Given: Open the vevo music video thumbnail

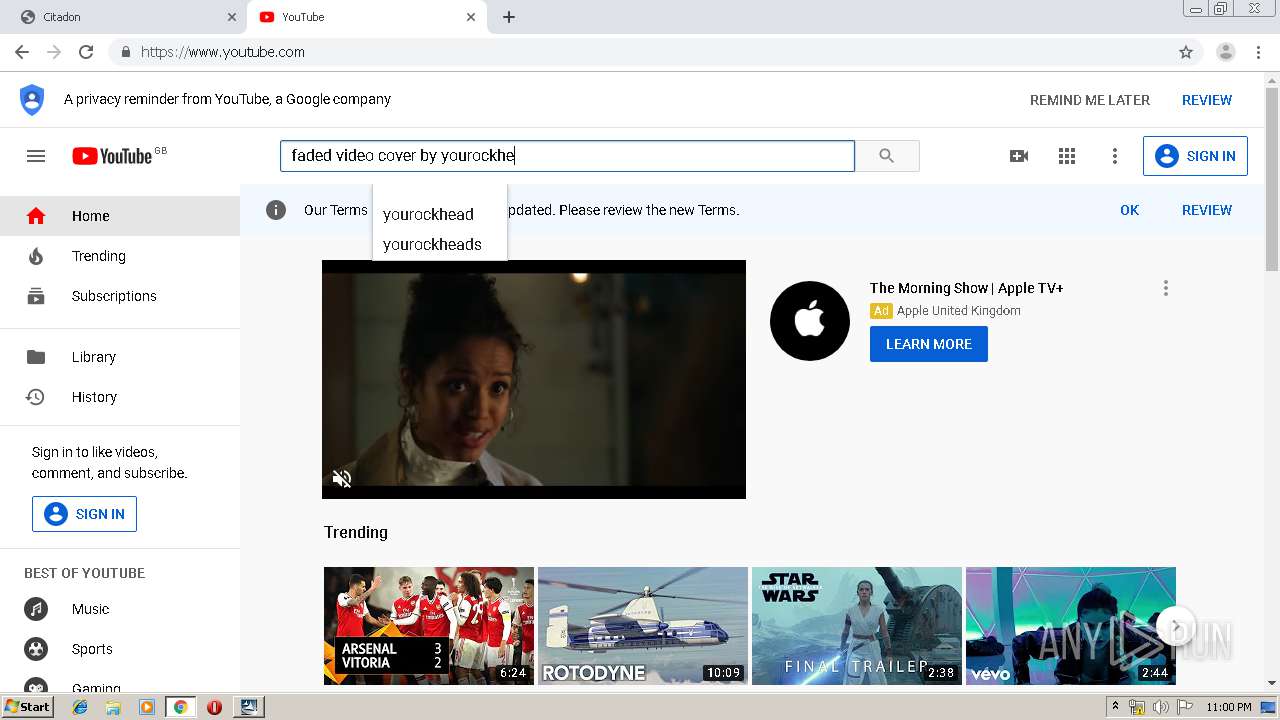Looking at the screenshot, I should (x=1071, y=626).
